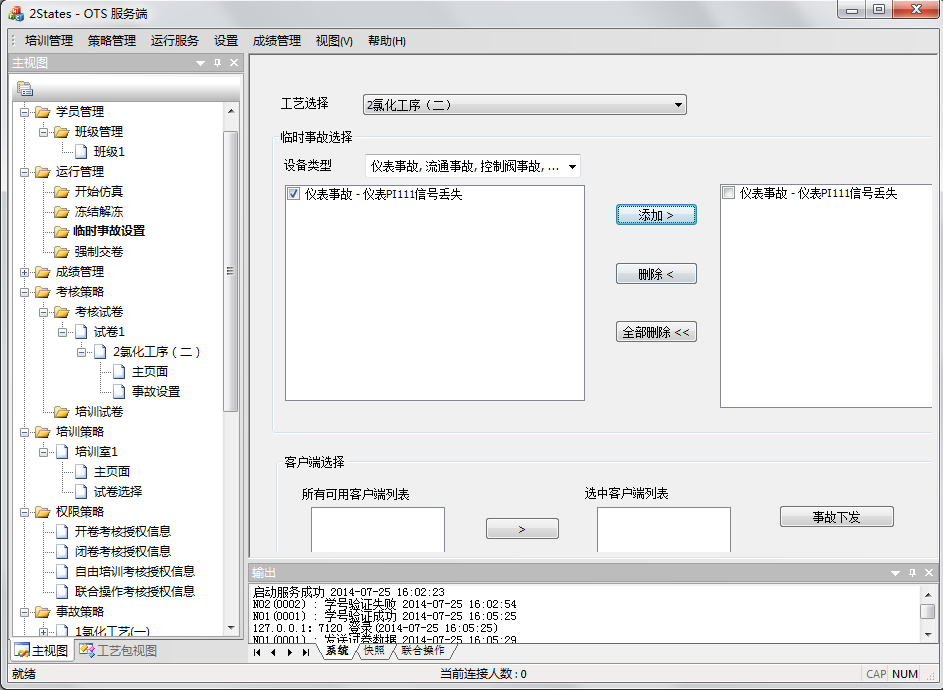Screen dimensions: 943x690
Task: Select 主页面 under 2氯化工序(二)
Action: (150, 372)
